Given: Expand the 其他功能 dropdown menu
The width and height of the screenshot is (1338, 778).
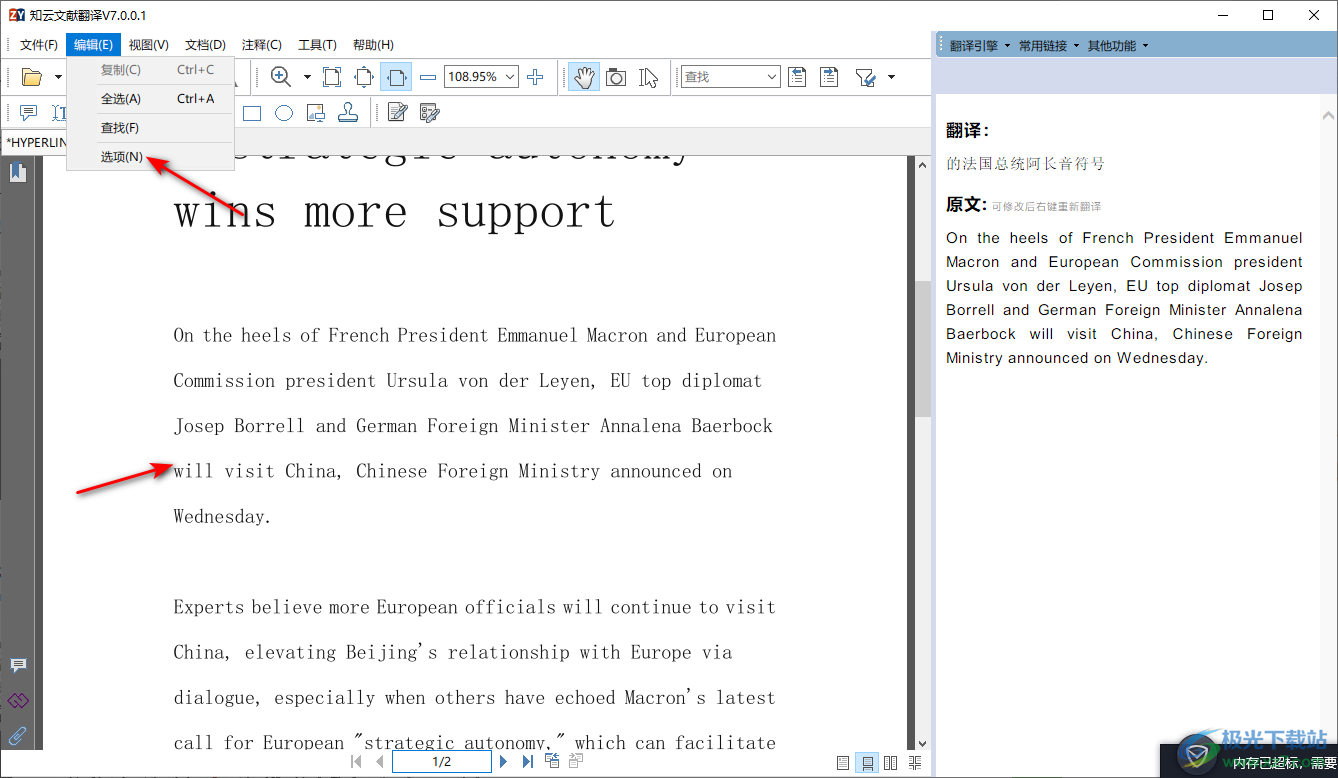Looking at the screenshot, I should (1117, 46).
